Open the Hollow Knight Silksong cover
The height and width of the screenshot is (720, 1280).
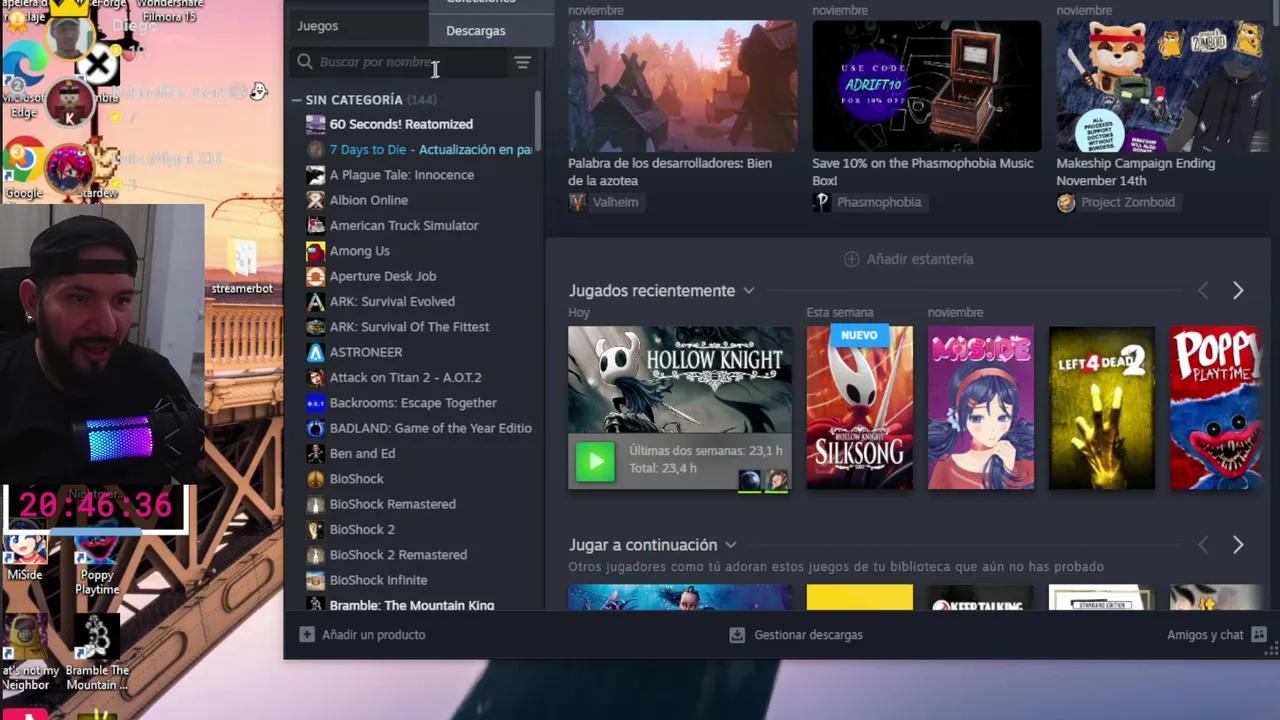coord(860,408)
